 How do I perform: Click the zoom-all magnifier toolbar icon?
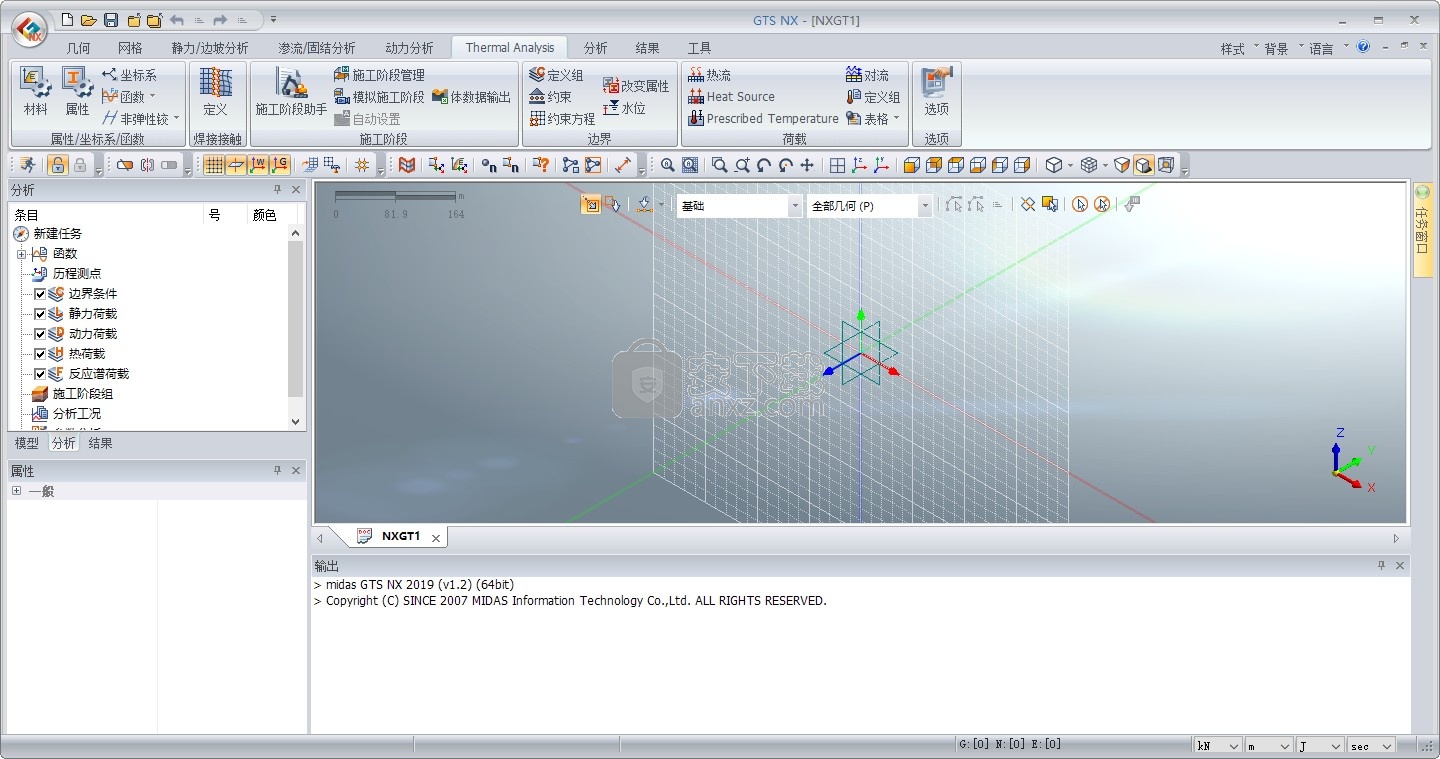coord(667,165)
